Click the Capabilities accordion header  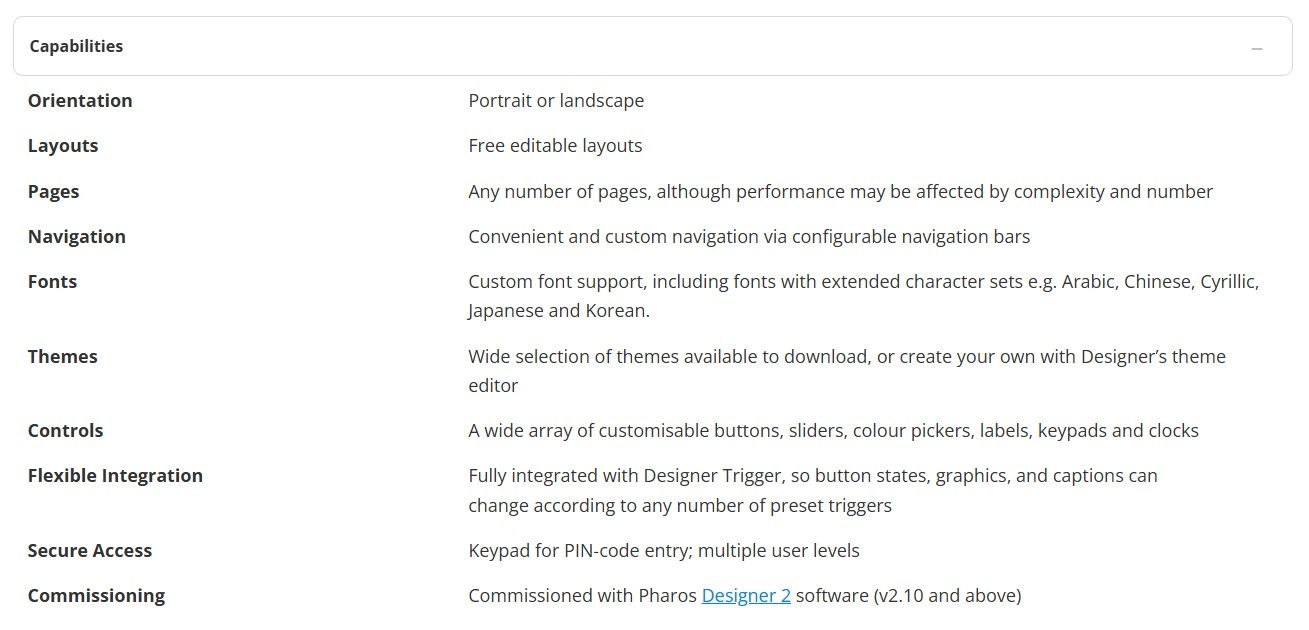point(652,46)
